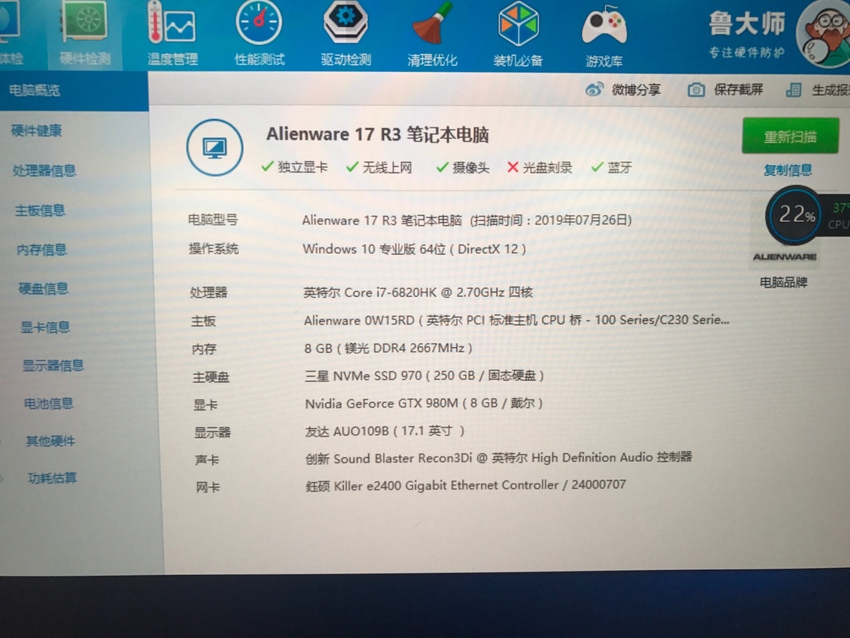Screen dimensions: 850x638
Task: Select 显示器信息 in the sidebar
Action: (x=53, y=365)
